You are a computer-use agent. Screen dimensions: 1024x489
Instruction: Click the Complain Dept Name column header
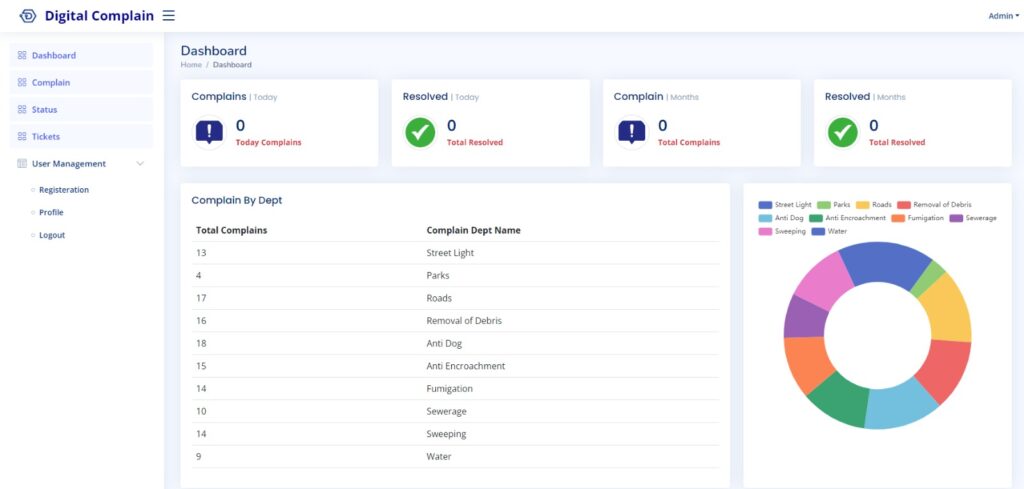coord(473,230)
